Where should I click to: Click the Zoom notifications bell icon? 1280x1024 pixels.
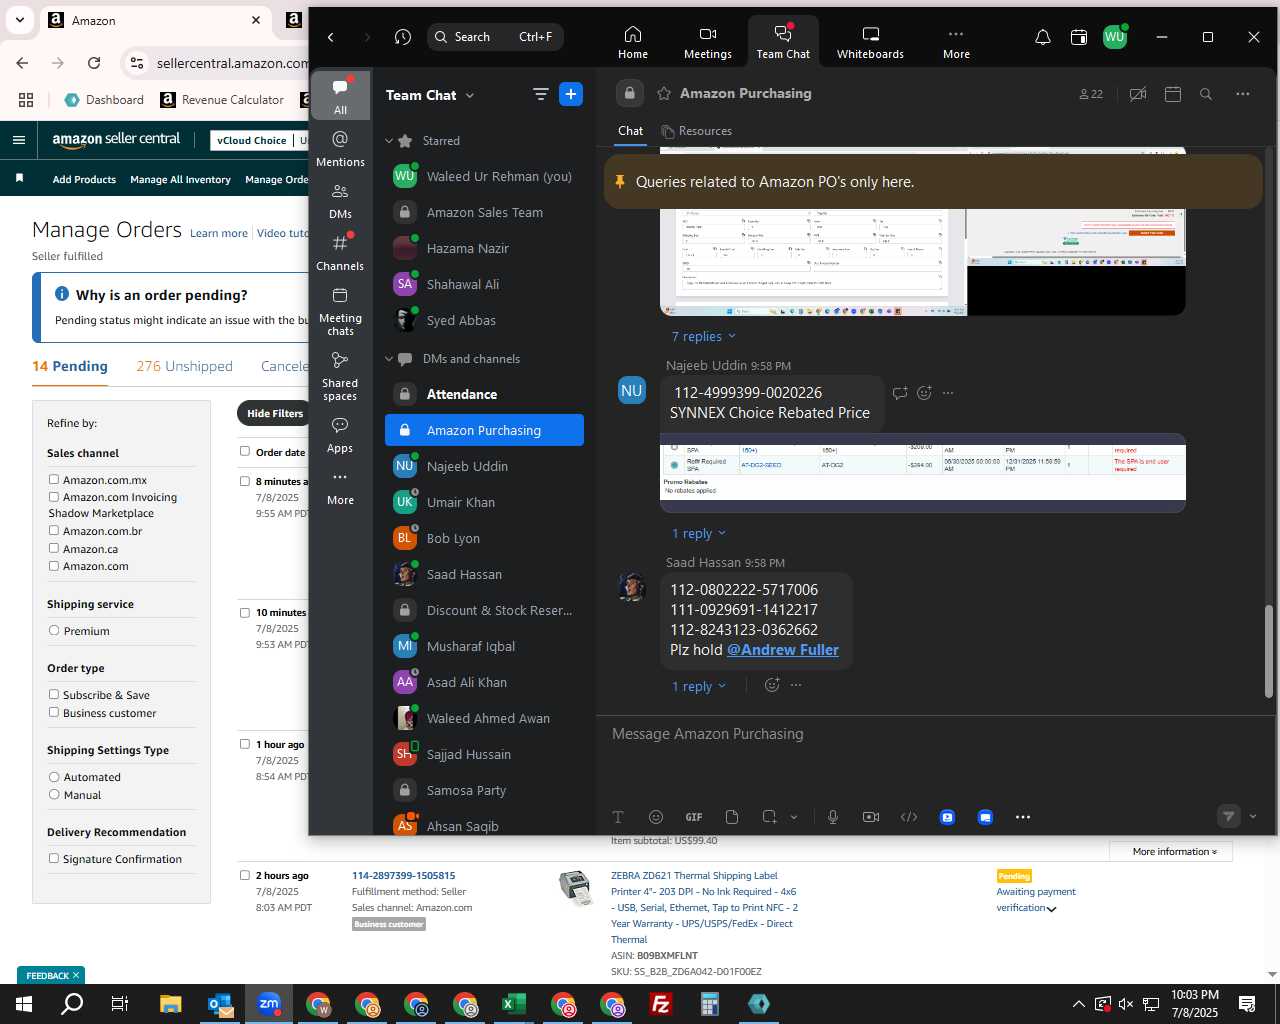[x=1042, y=37]
